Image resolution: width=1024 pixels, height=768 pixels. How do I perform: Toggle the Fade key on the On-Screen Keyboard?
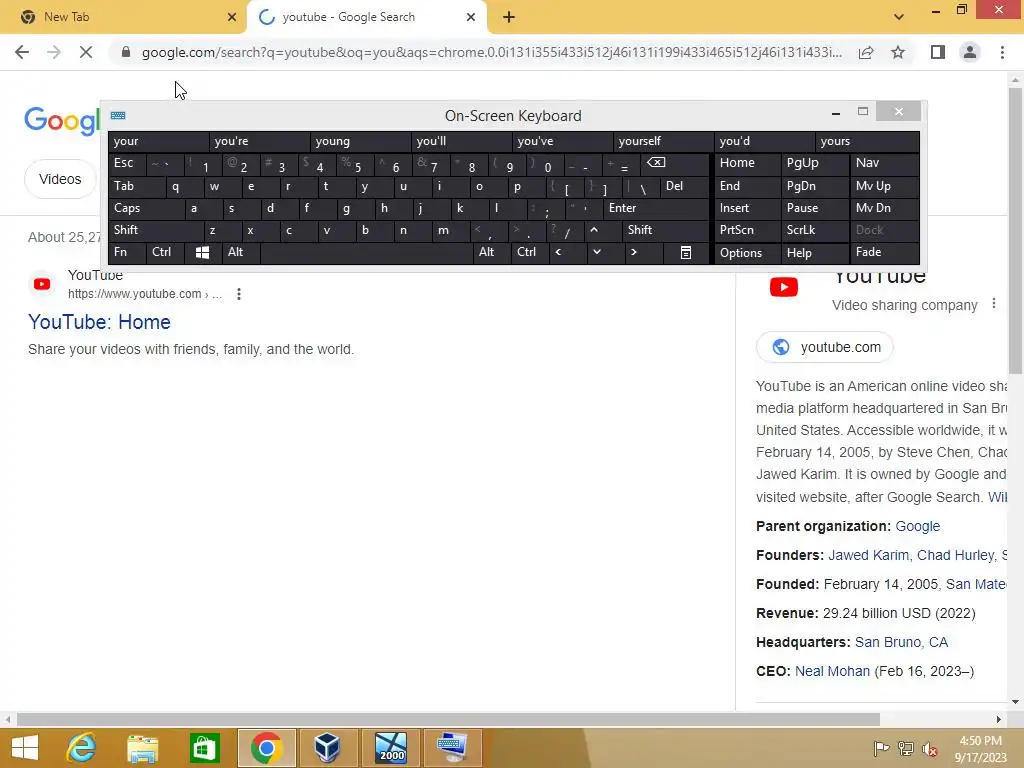point(884,252)
